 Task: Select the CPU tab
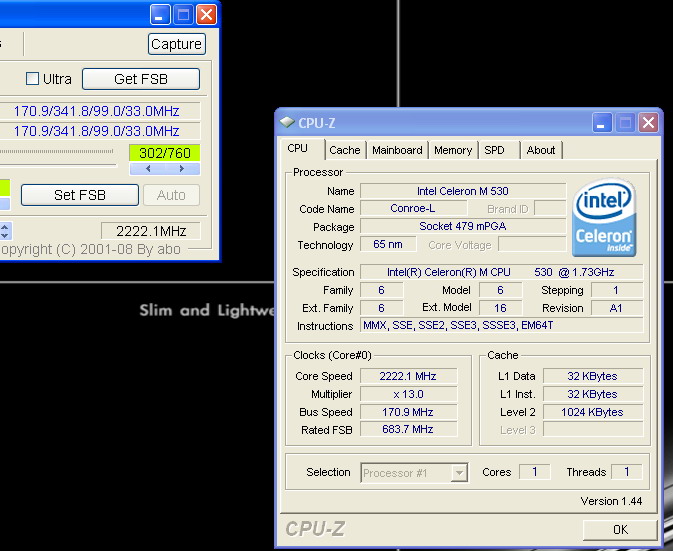(297, 148)
